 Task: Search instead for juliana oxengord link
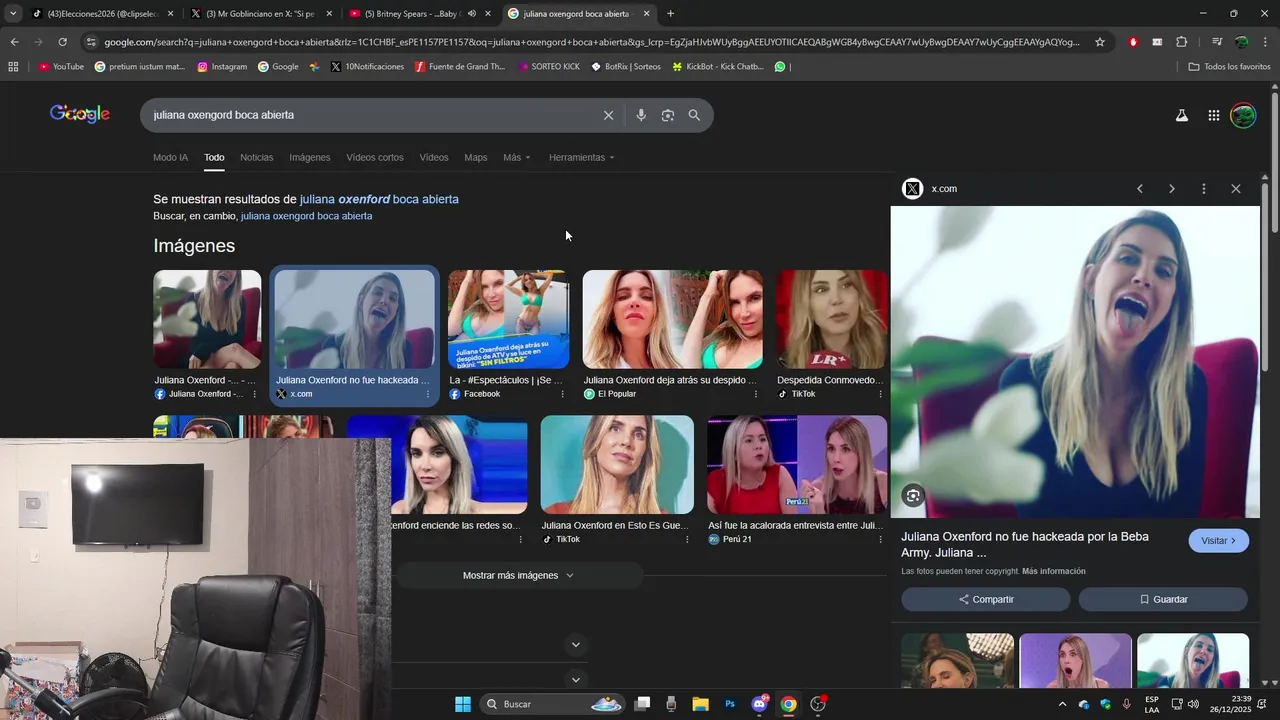306,216
